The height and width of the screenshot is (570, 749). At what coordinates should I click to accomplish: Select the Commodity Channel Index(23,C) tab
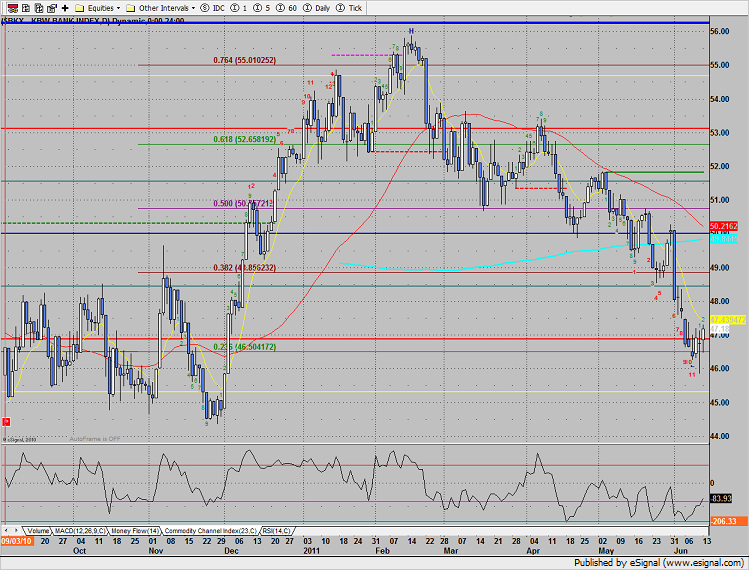point(211,531)
